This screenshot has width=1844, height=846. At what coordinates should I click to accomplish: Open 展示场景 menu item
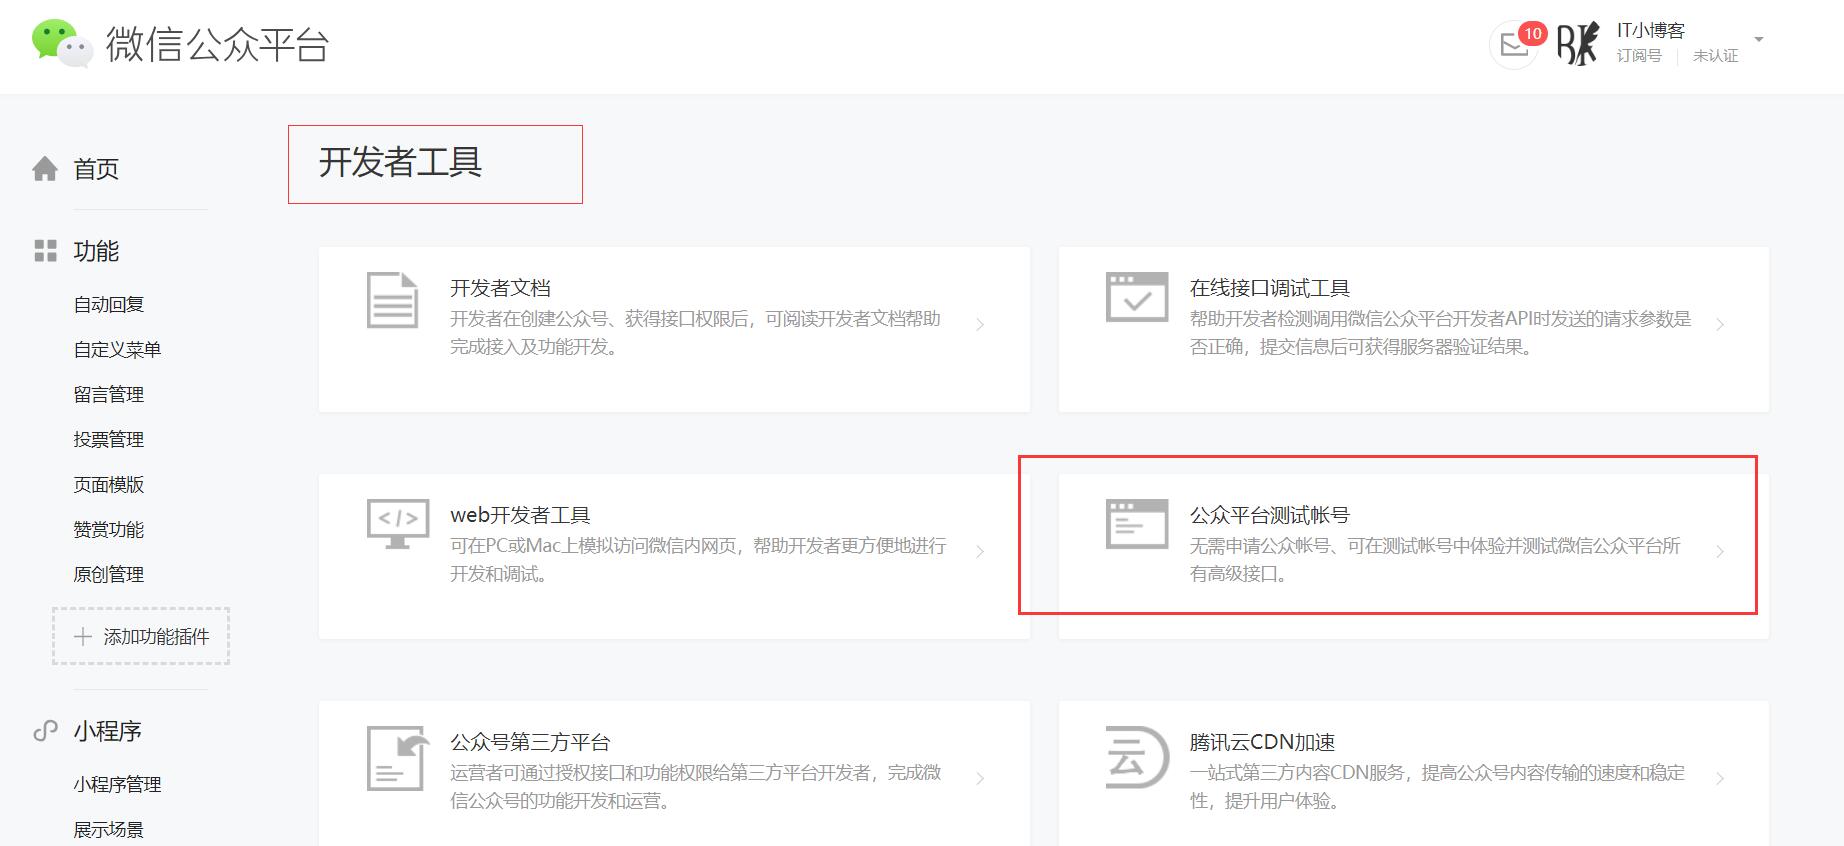(x=109, y=829)
